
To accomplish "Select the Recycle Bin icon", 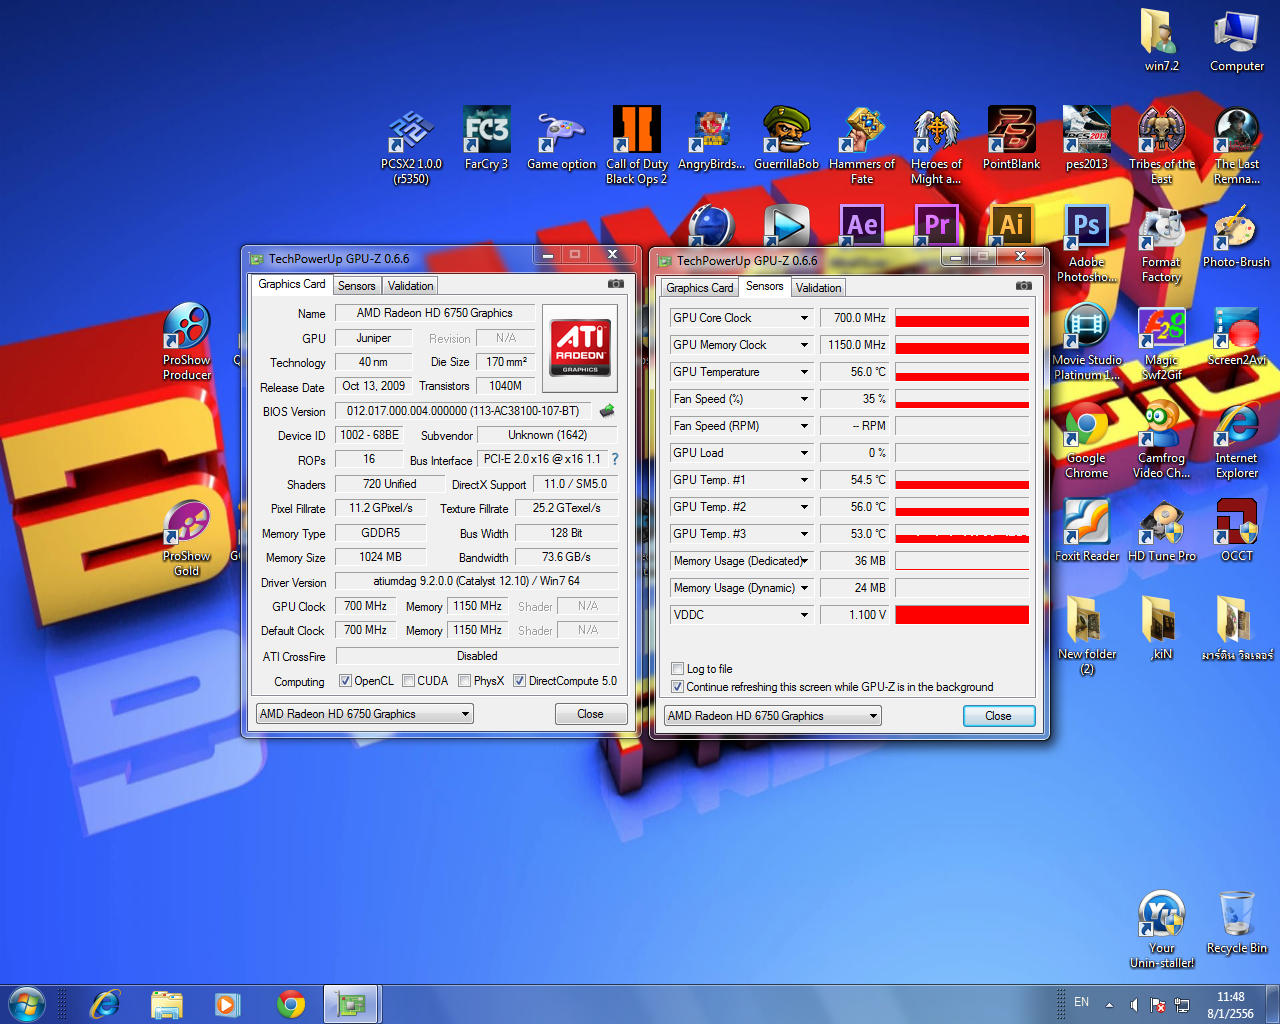I will pyautogui.click(x=1237, y=923).
